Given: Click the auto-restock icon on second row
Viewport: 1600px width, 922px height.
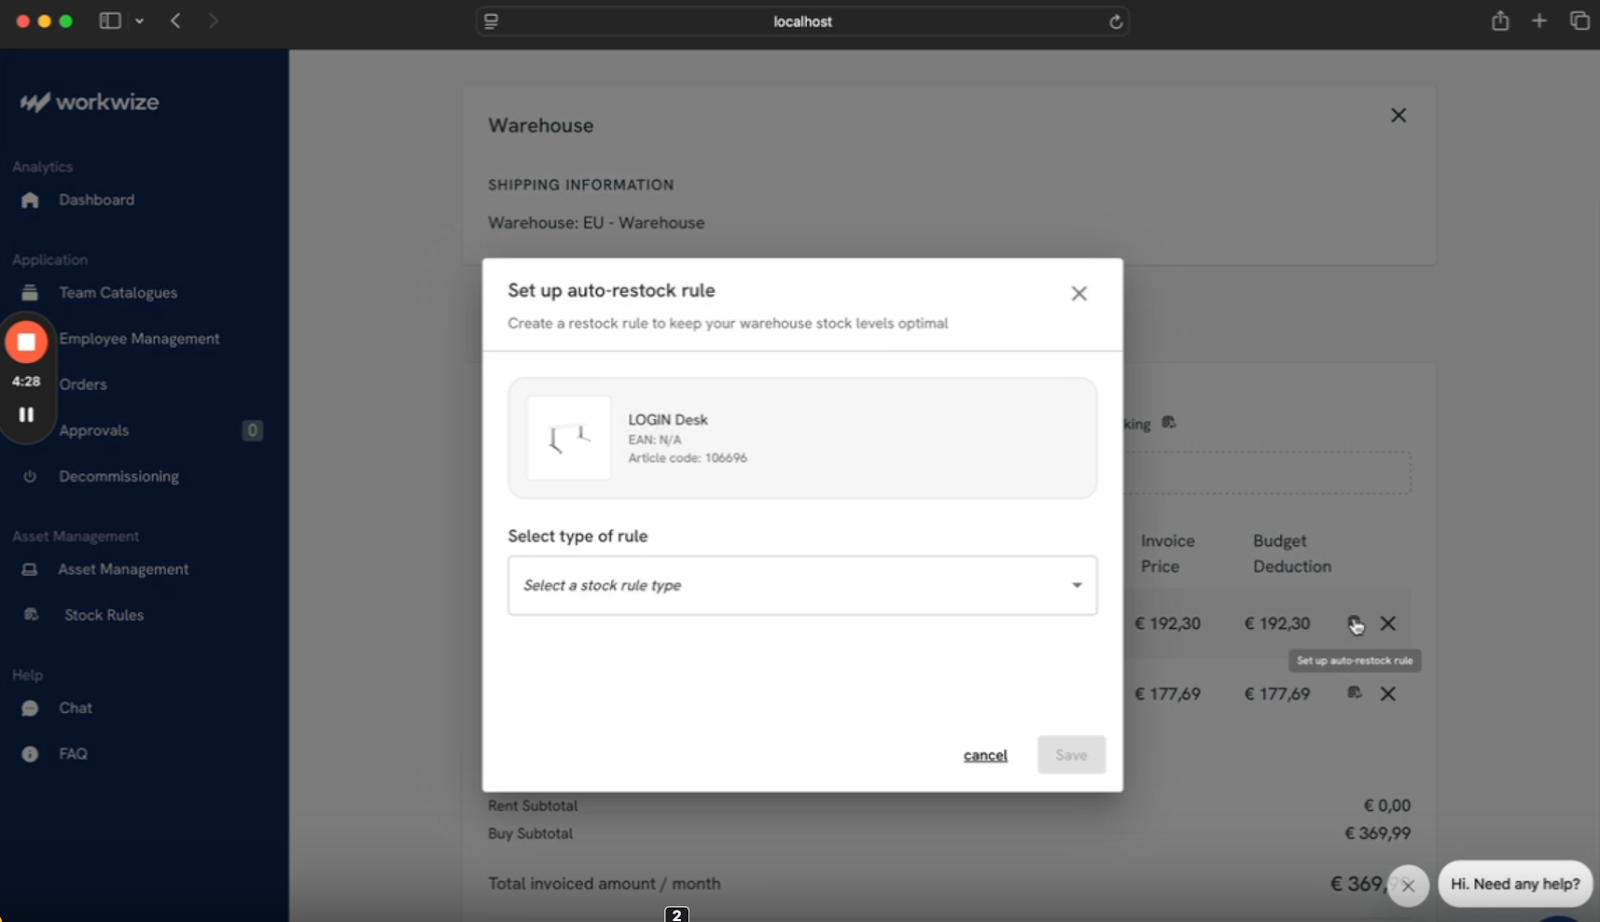Looking at the screenshot, I should (1354, 693).
